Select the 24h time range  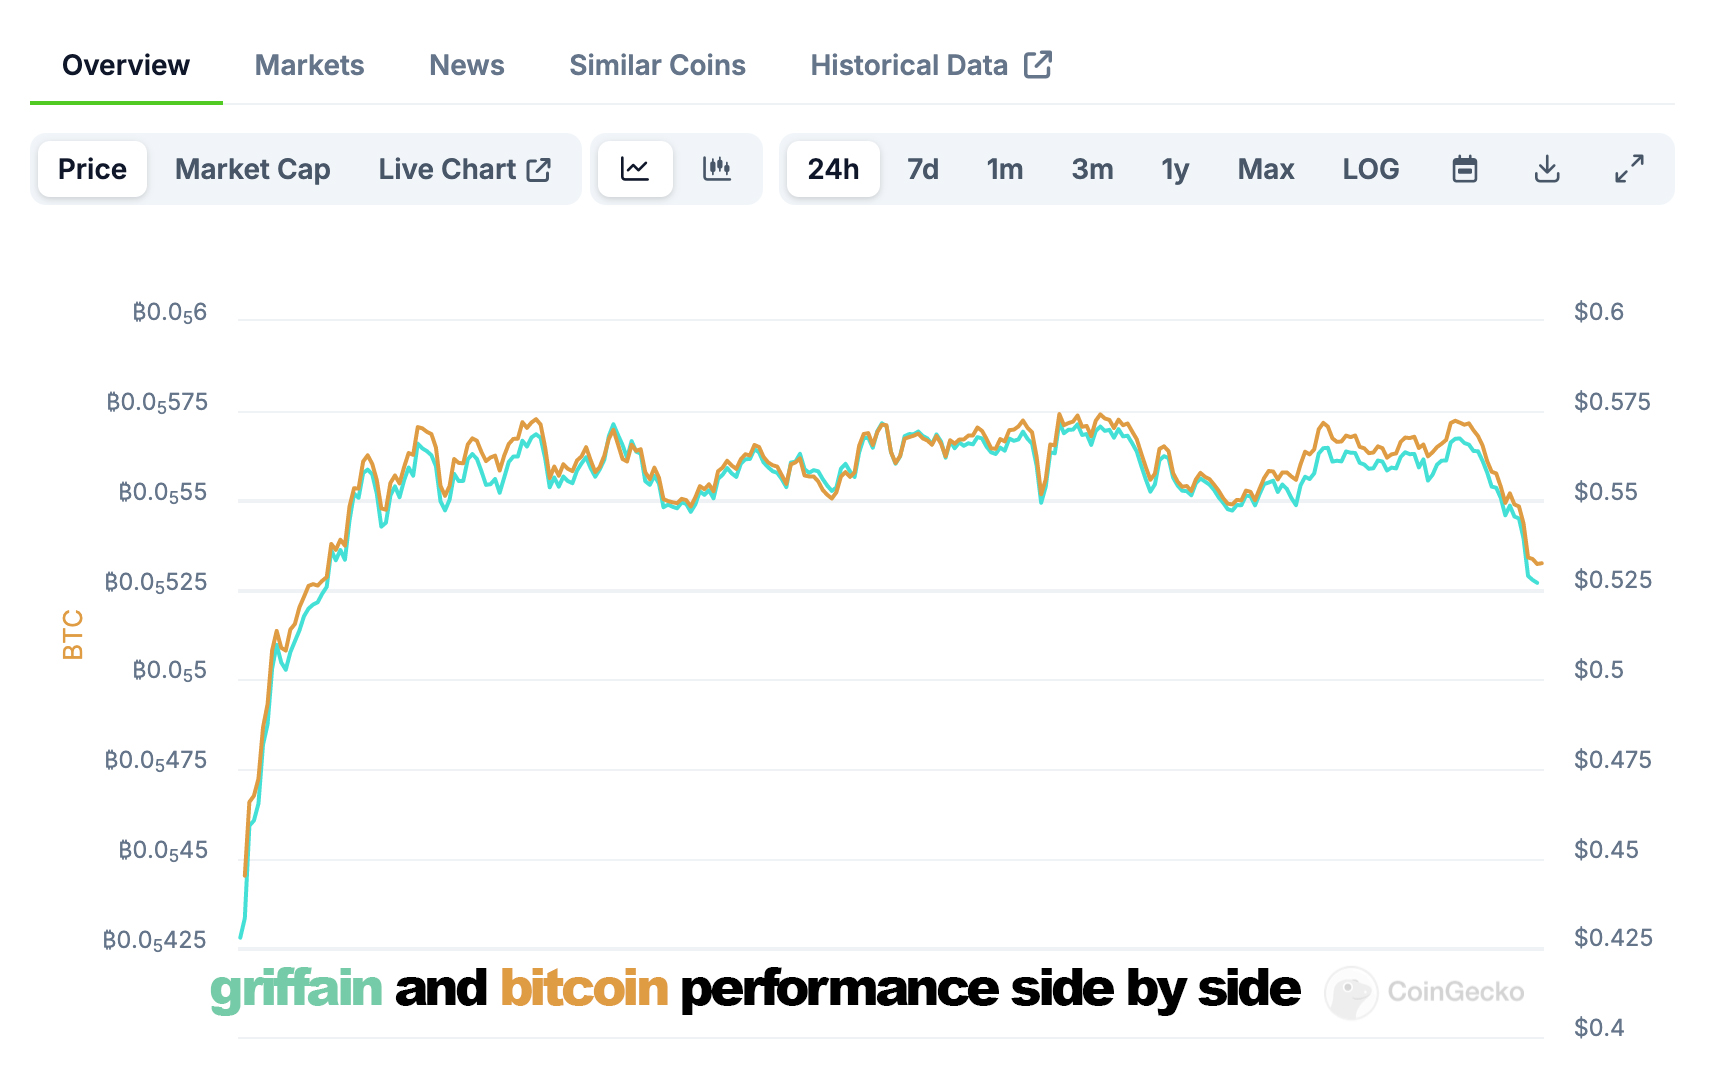(833, 169)
